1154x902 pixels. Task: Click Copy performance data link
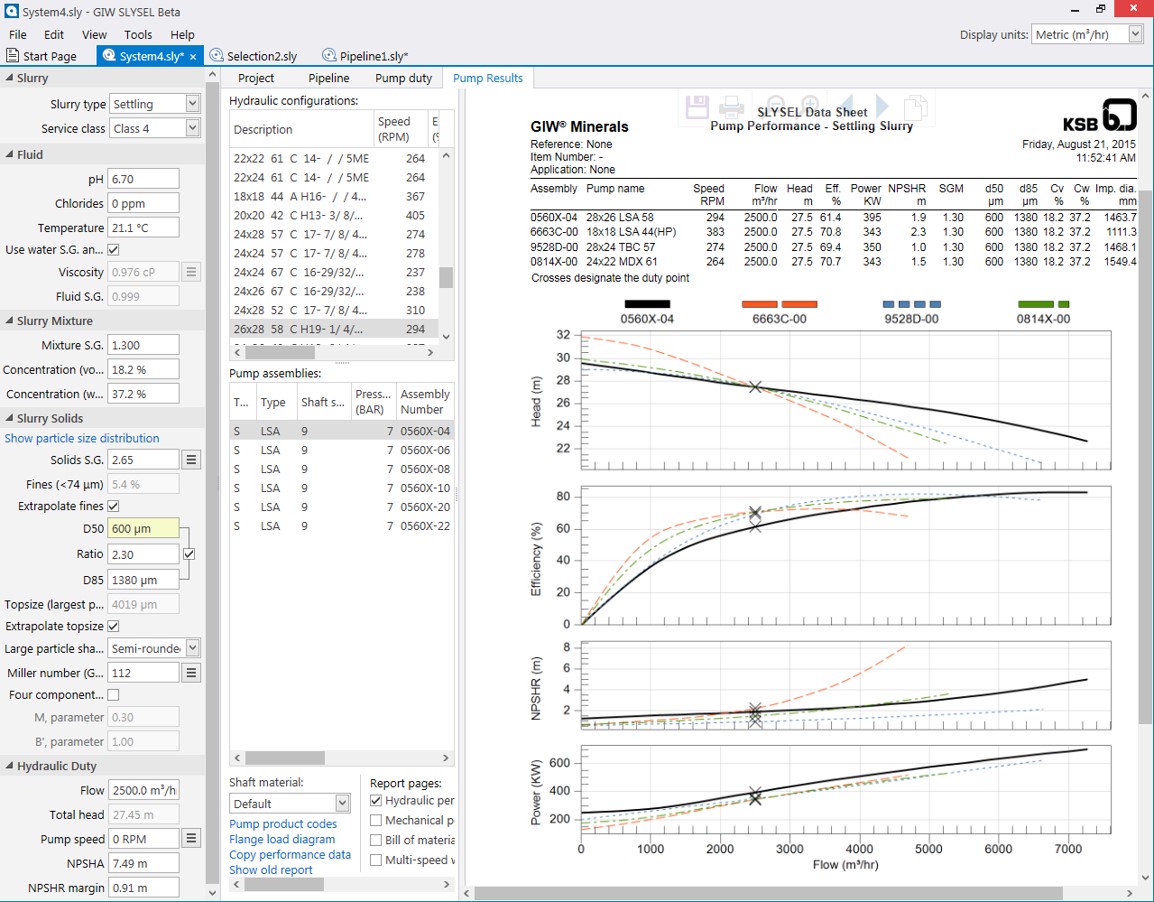(x=290, y=855)
